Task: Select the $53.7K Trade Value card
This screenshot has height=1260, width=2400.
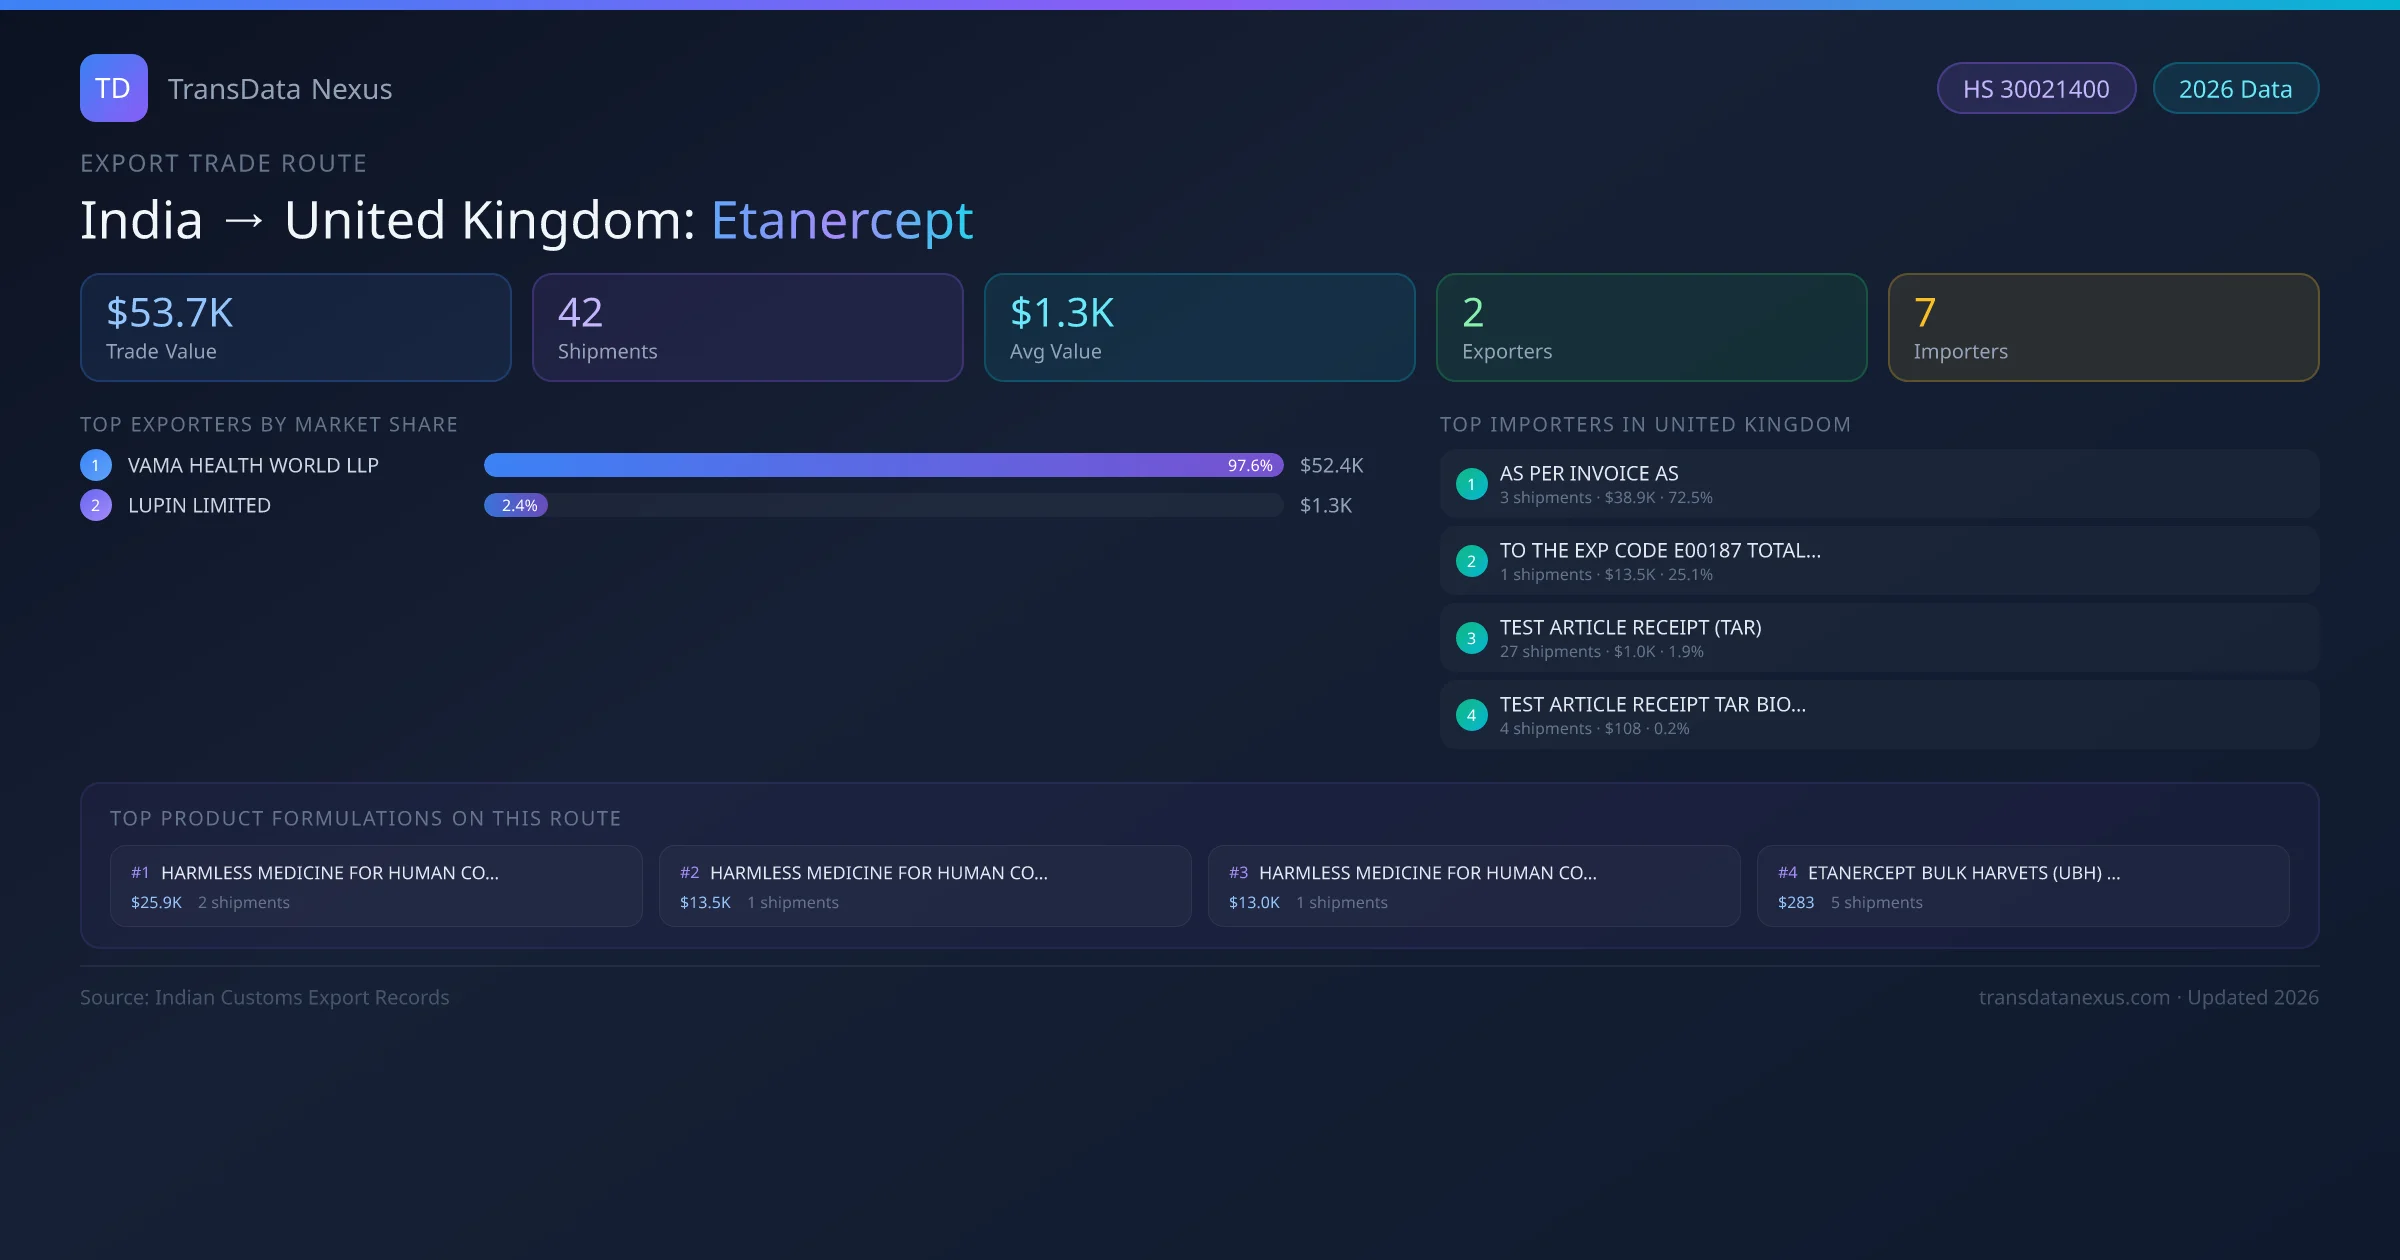Action: coord(295,327)
